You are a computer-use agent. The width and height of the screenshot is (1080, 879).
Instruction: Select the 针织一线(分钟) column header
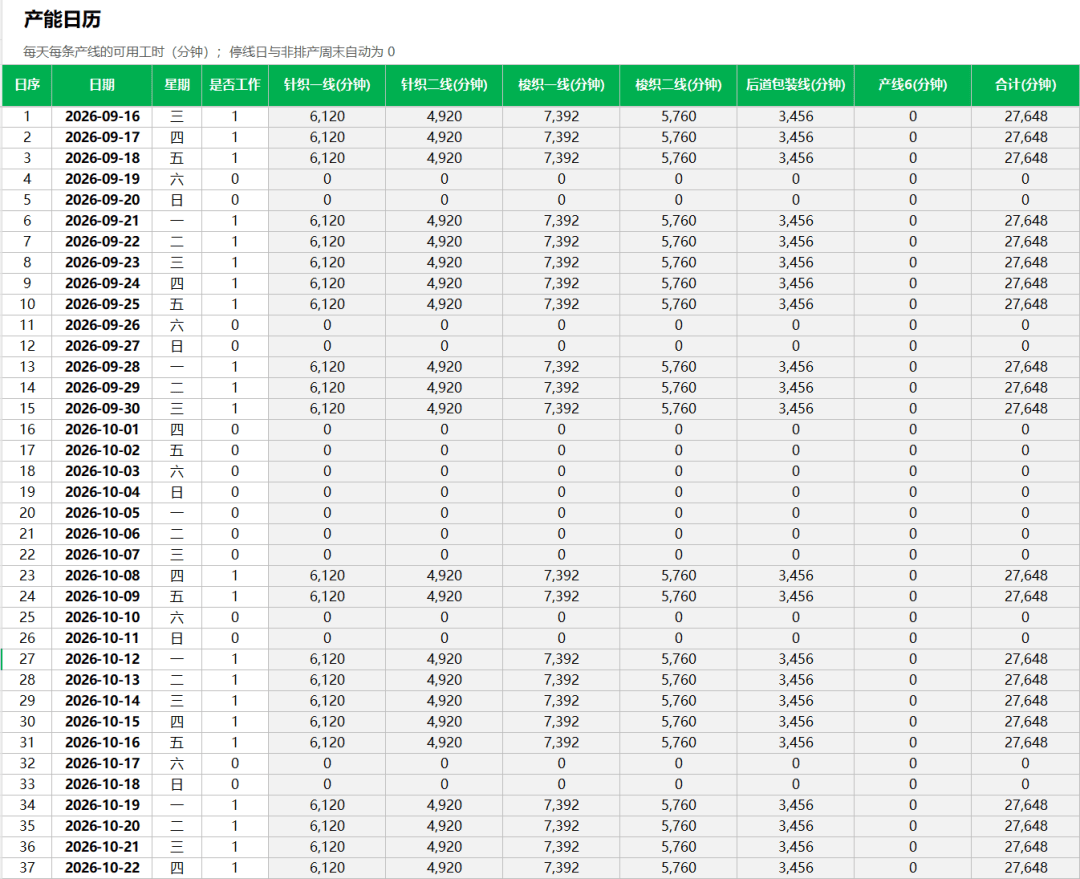click(x=327, y=85)
